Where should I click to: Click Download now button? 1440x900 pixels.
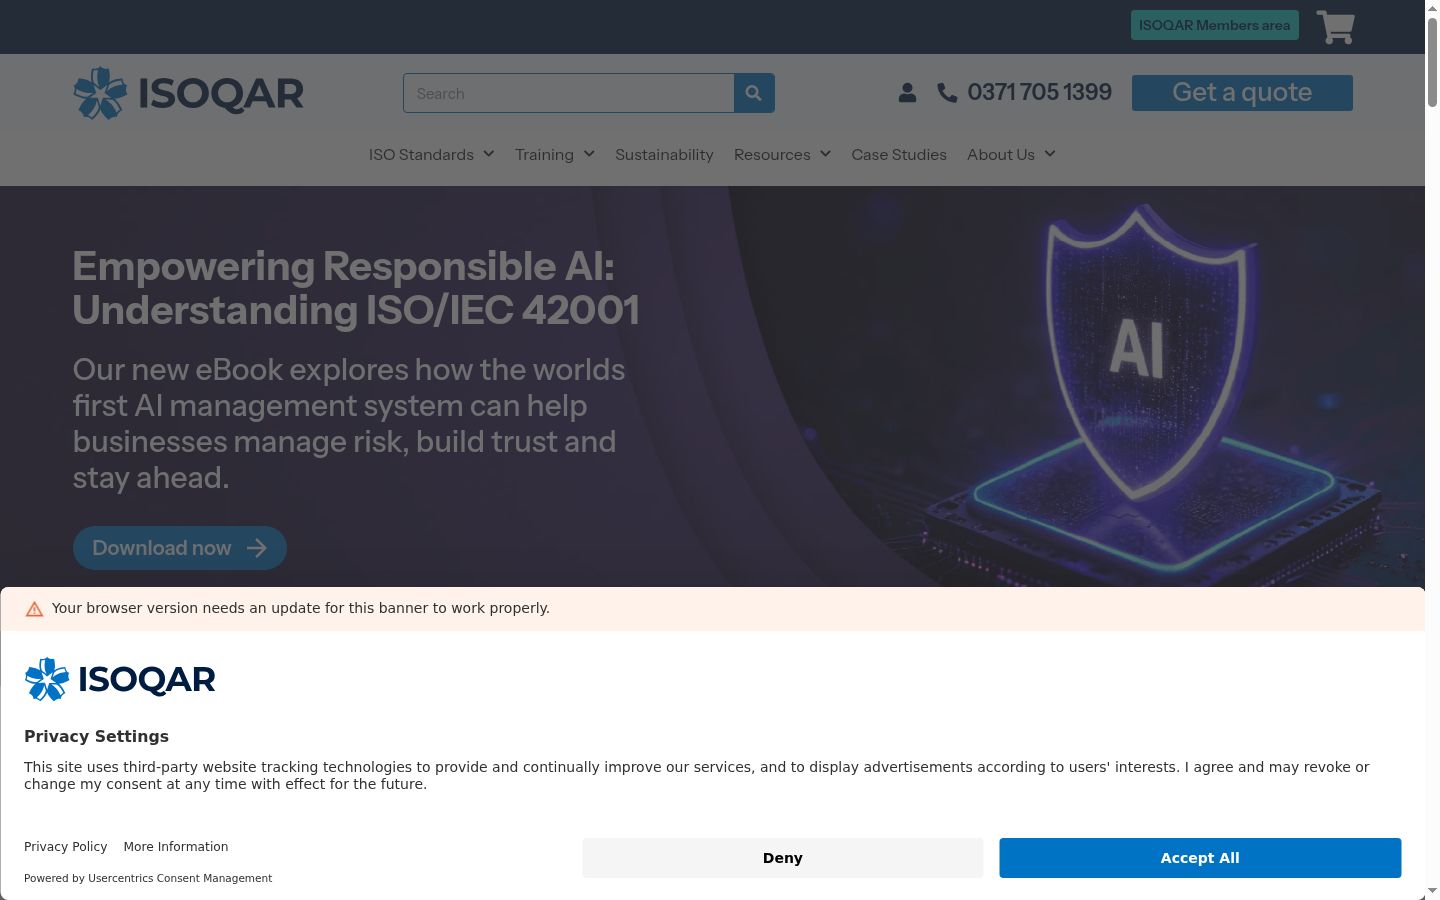[180, 548]
